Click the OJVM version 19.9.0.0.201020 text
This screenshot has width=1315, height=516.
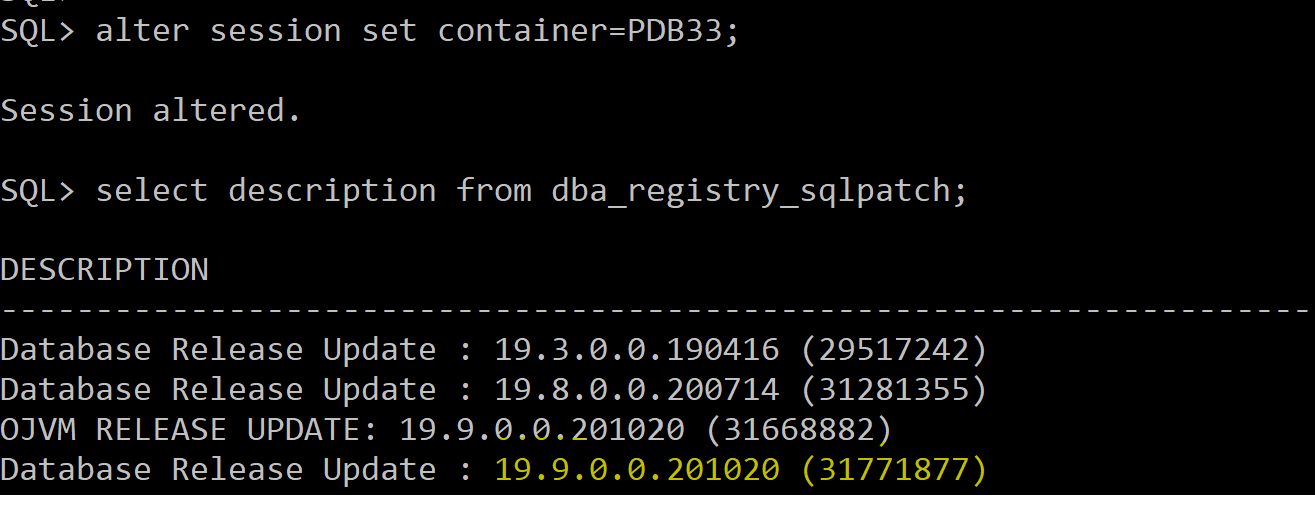pyautogui.click(x=541, y=430)
